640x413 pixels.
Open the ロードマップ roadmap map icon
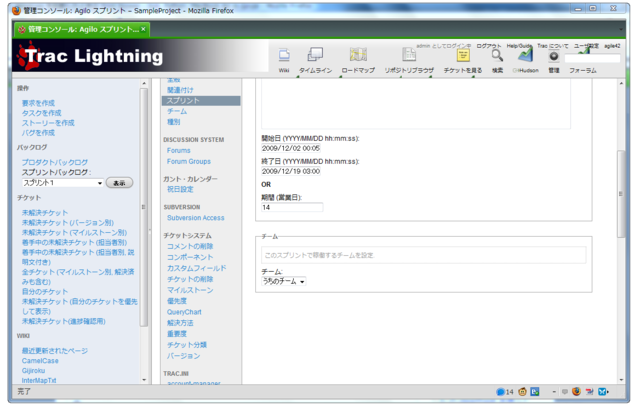[x=358, y=54]
